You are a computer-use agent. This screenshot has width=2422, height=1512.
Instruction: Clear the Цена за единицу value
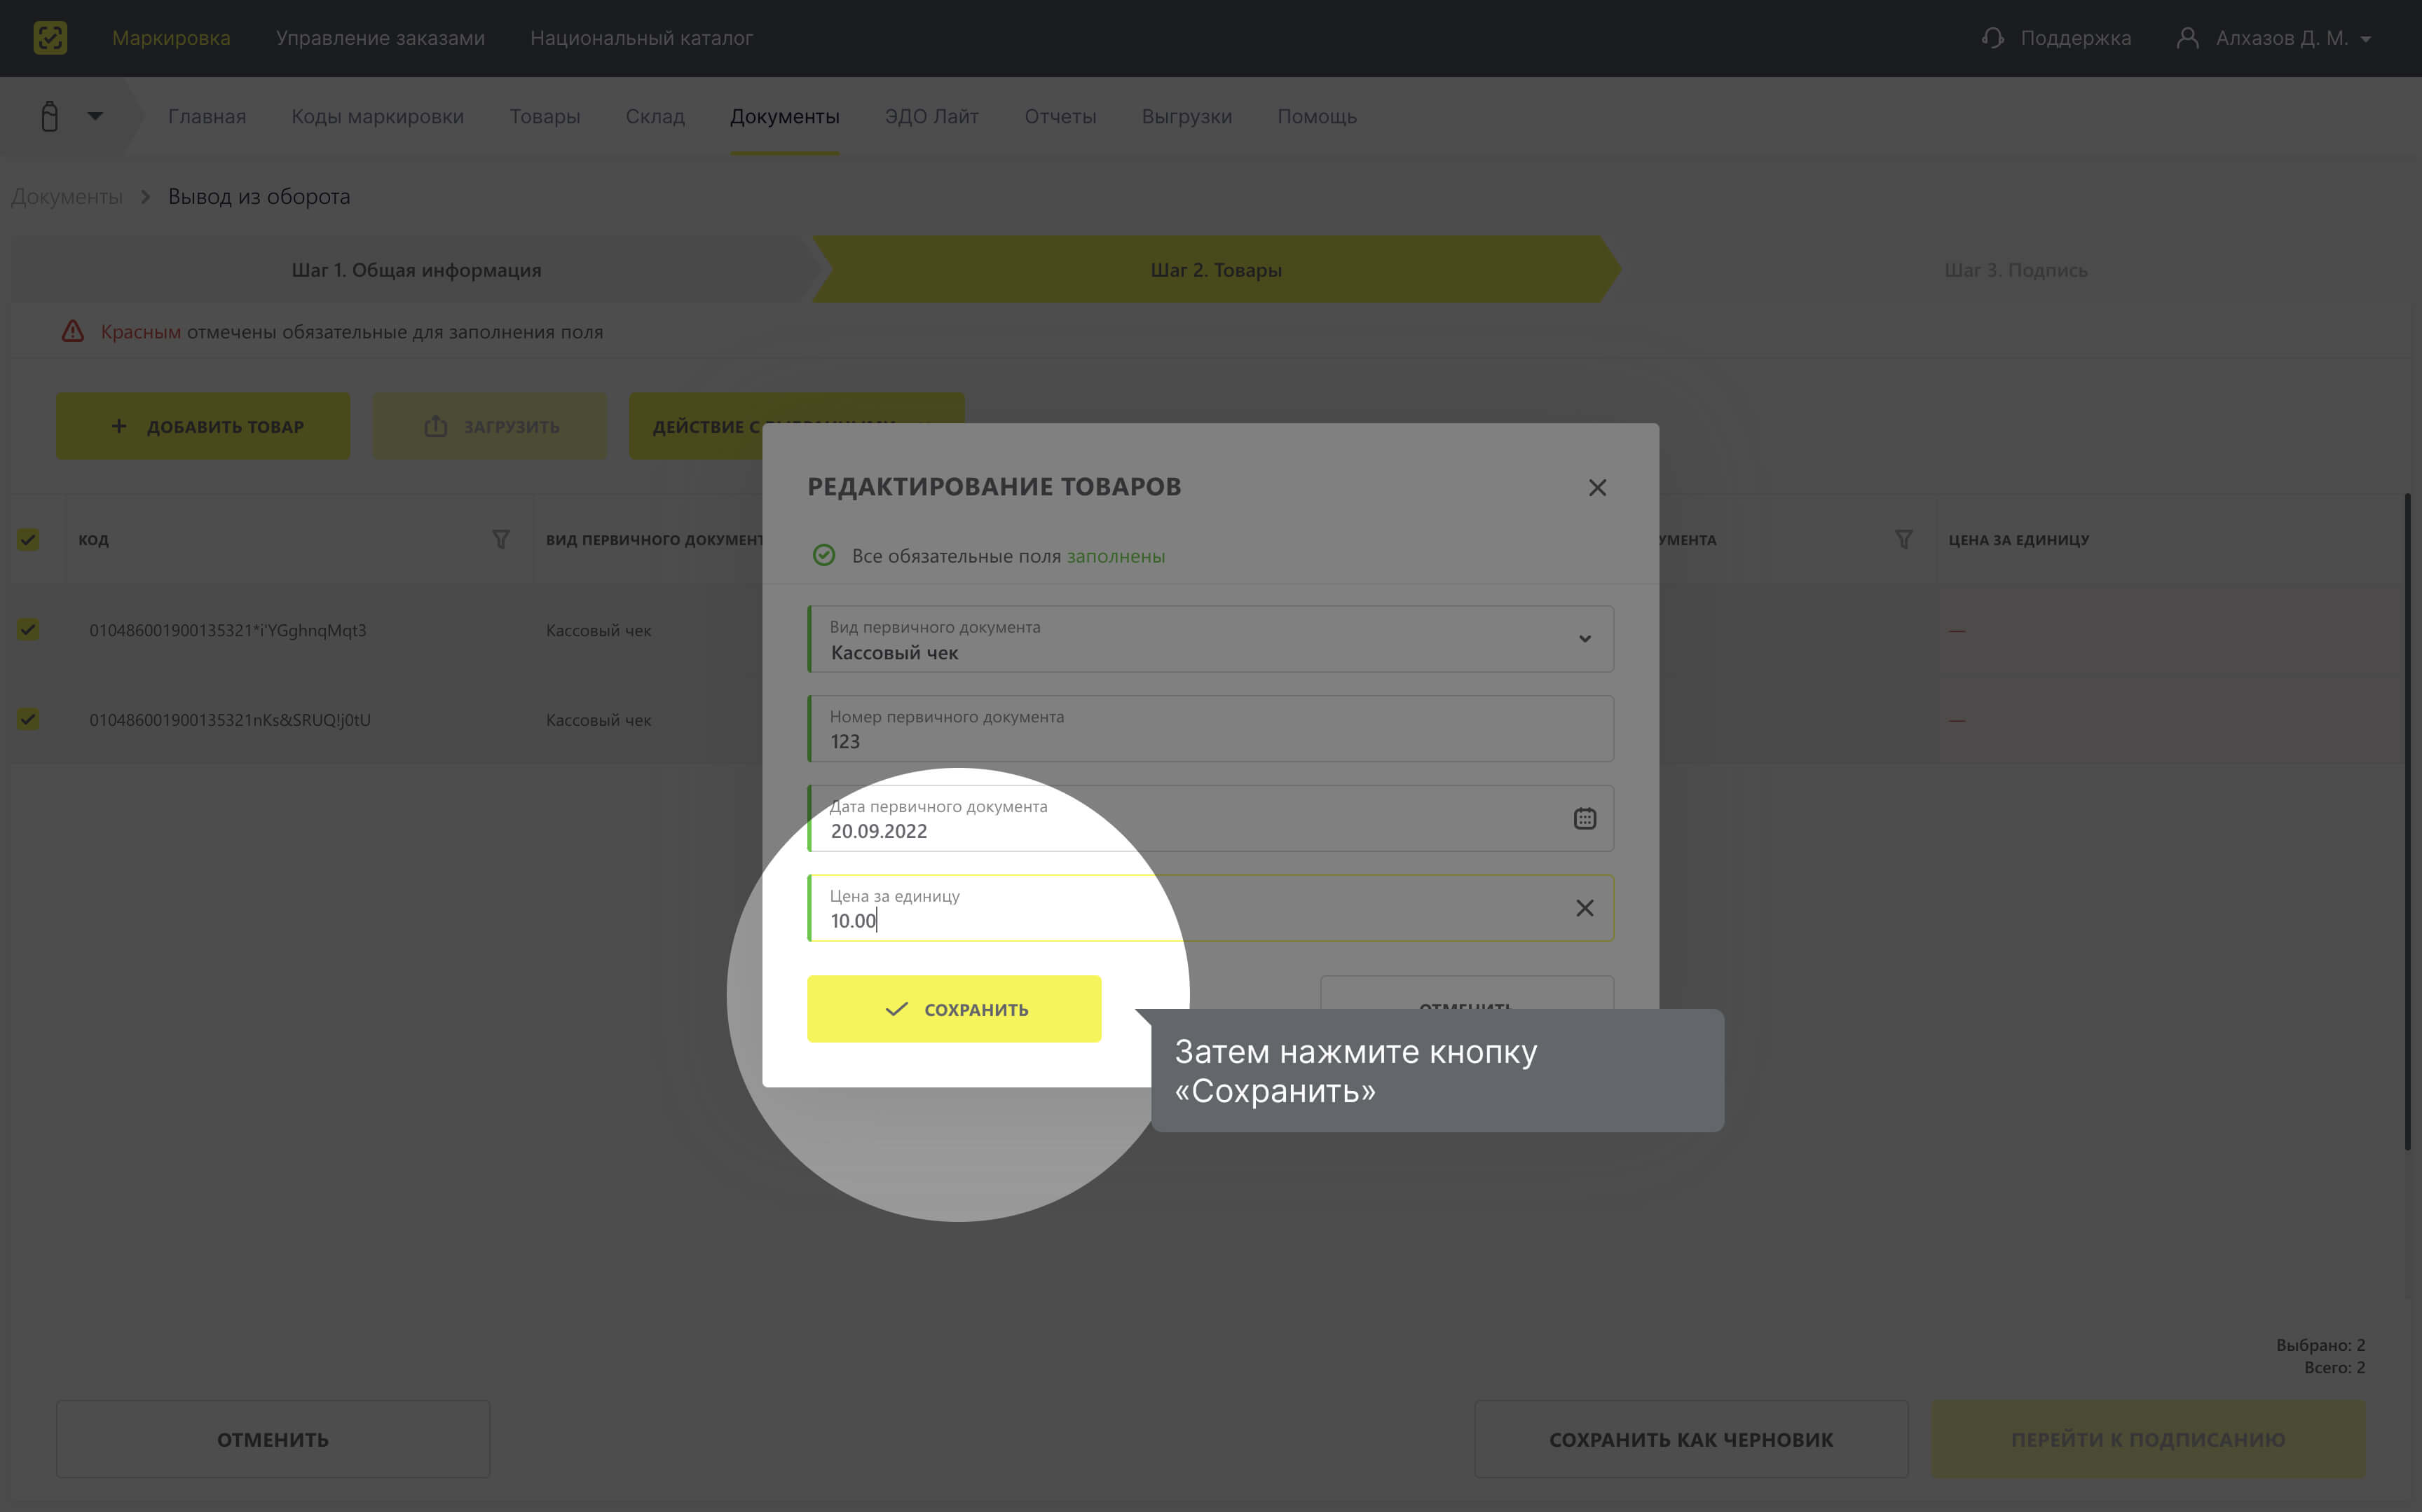click(x=1584, y=908)
